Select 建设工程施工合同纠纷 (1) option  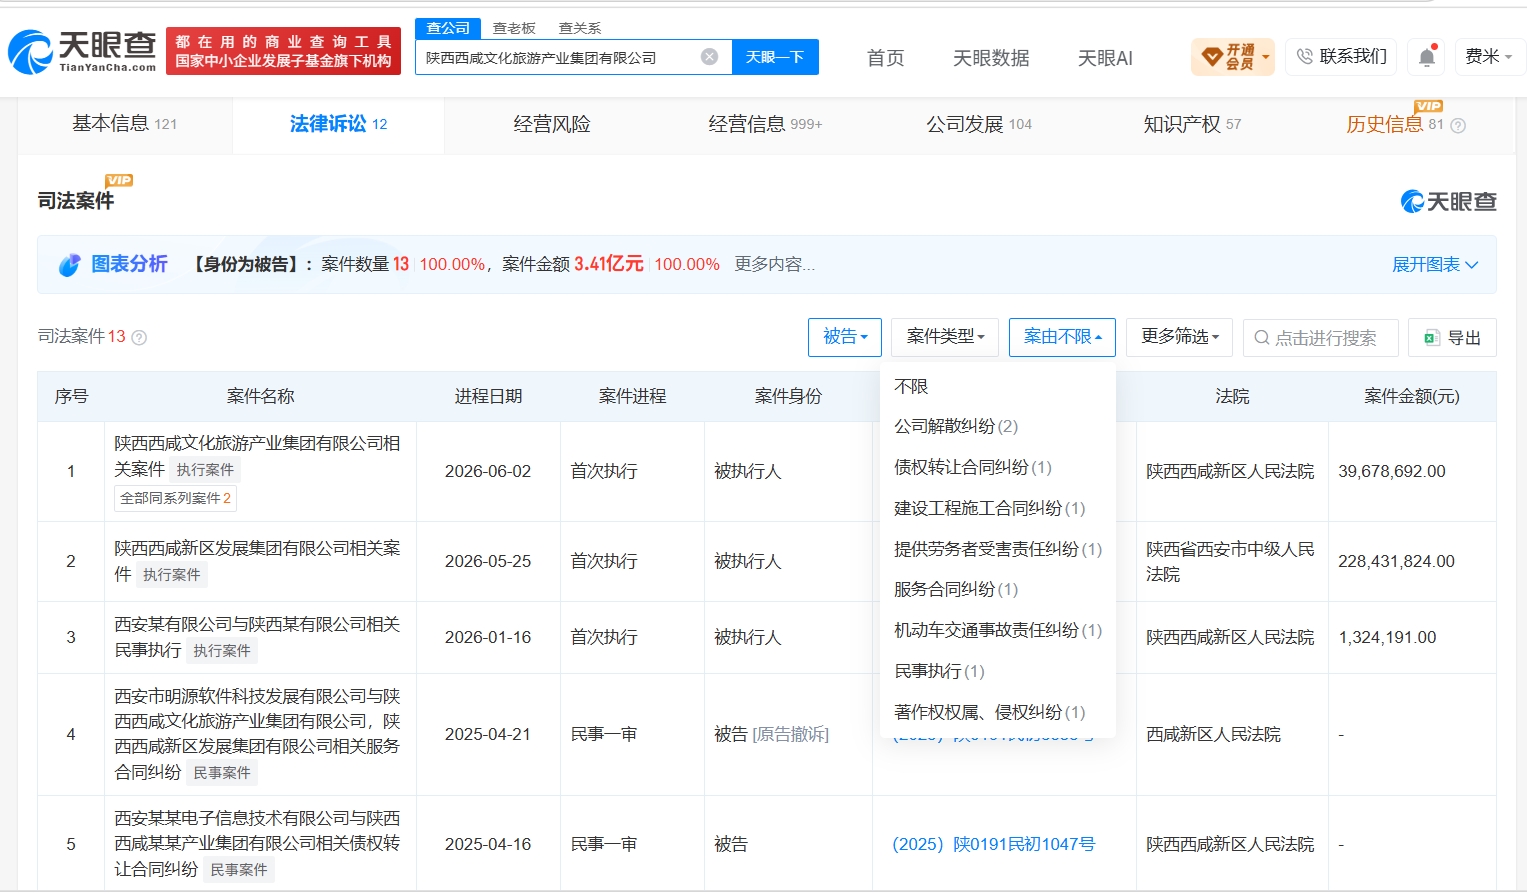[990, 508]
